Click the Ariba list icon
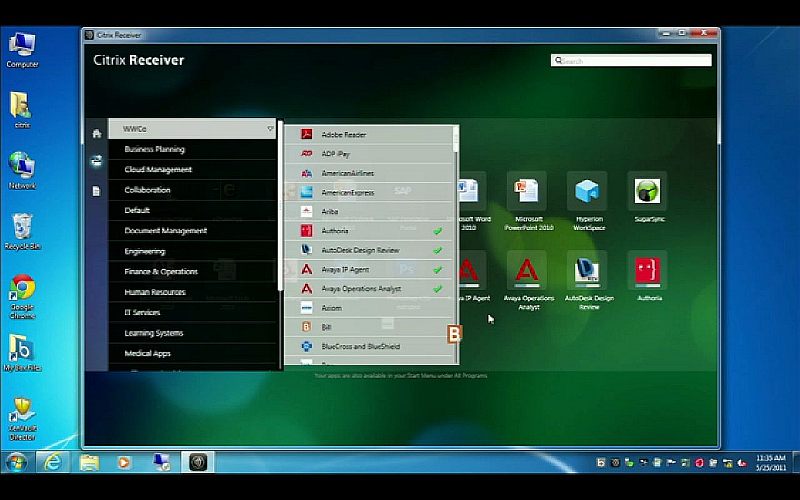The width and height of the screenshot is (800, 500). click(x=306, y=211)
